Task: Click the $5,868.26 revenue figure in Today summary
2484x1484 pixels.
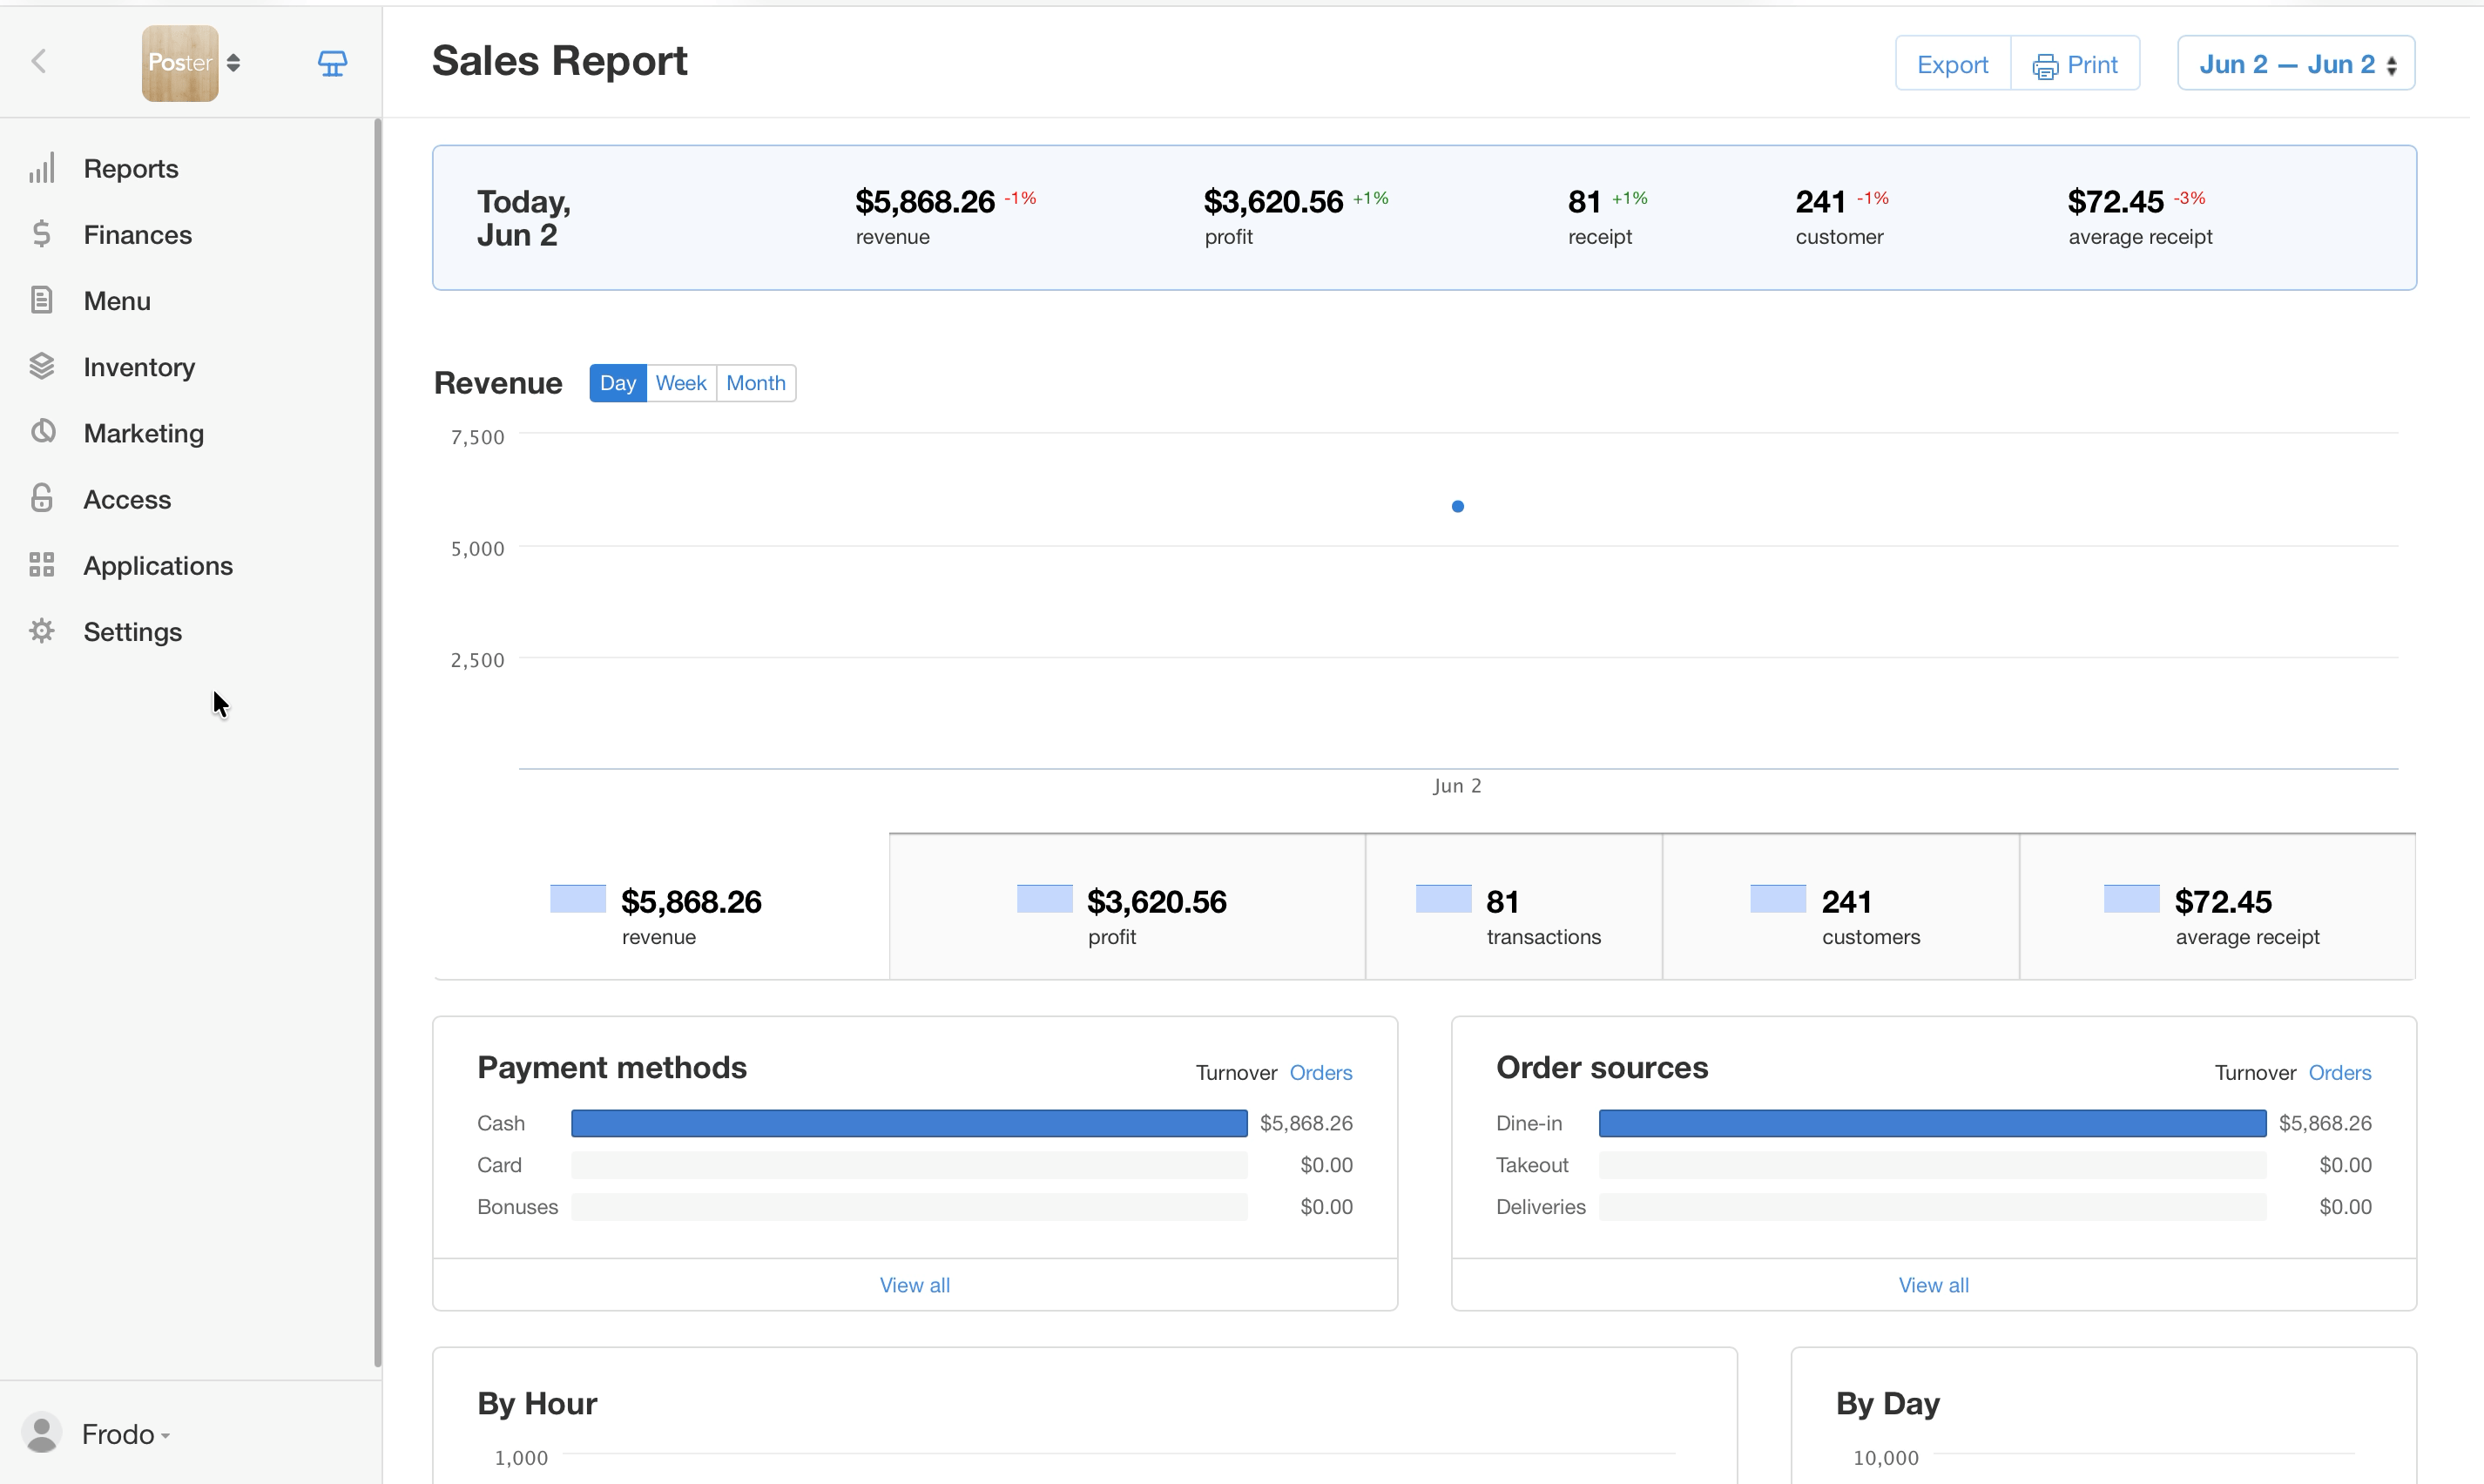Action: click(925, 202)
